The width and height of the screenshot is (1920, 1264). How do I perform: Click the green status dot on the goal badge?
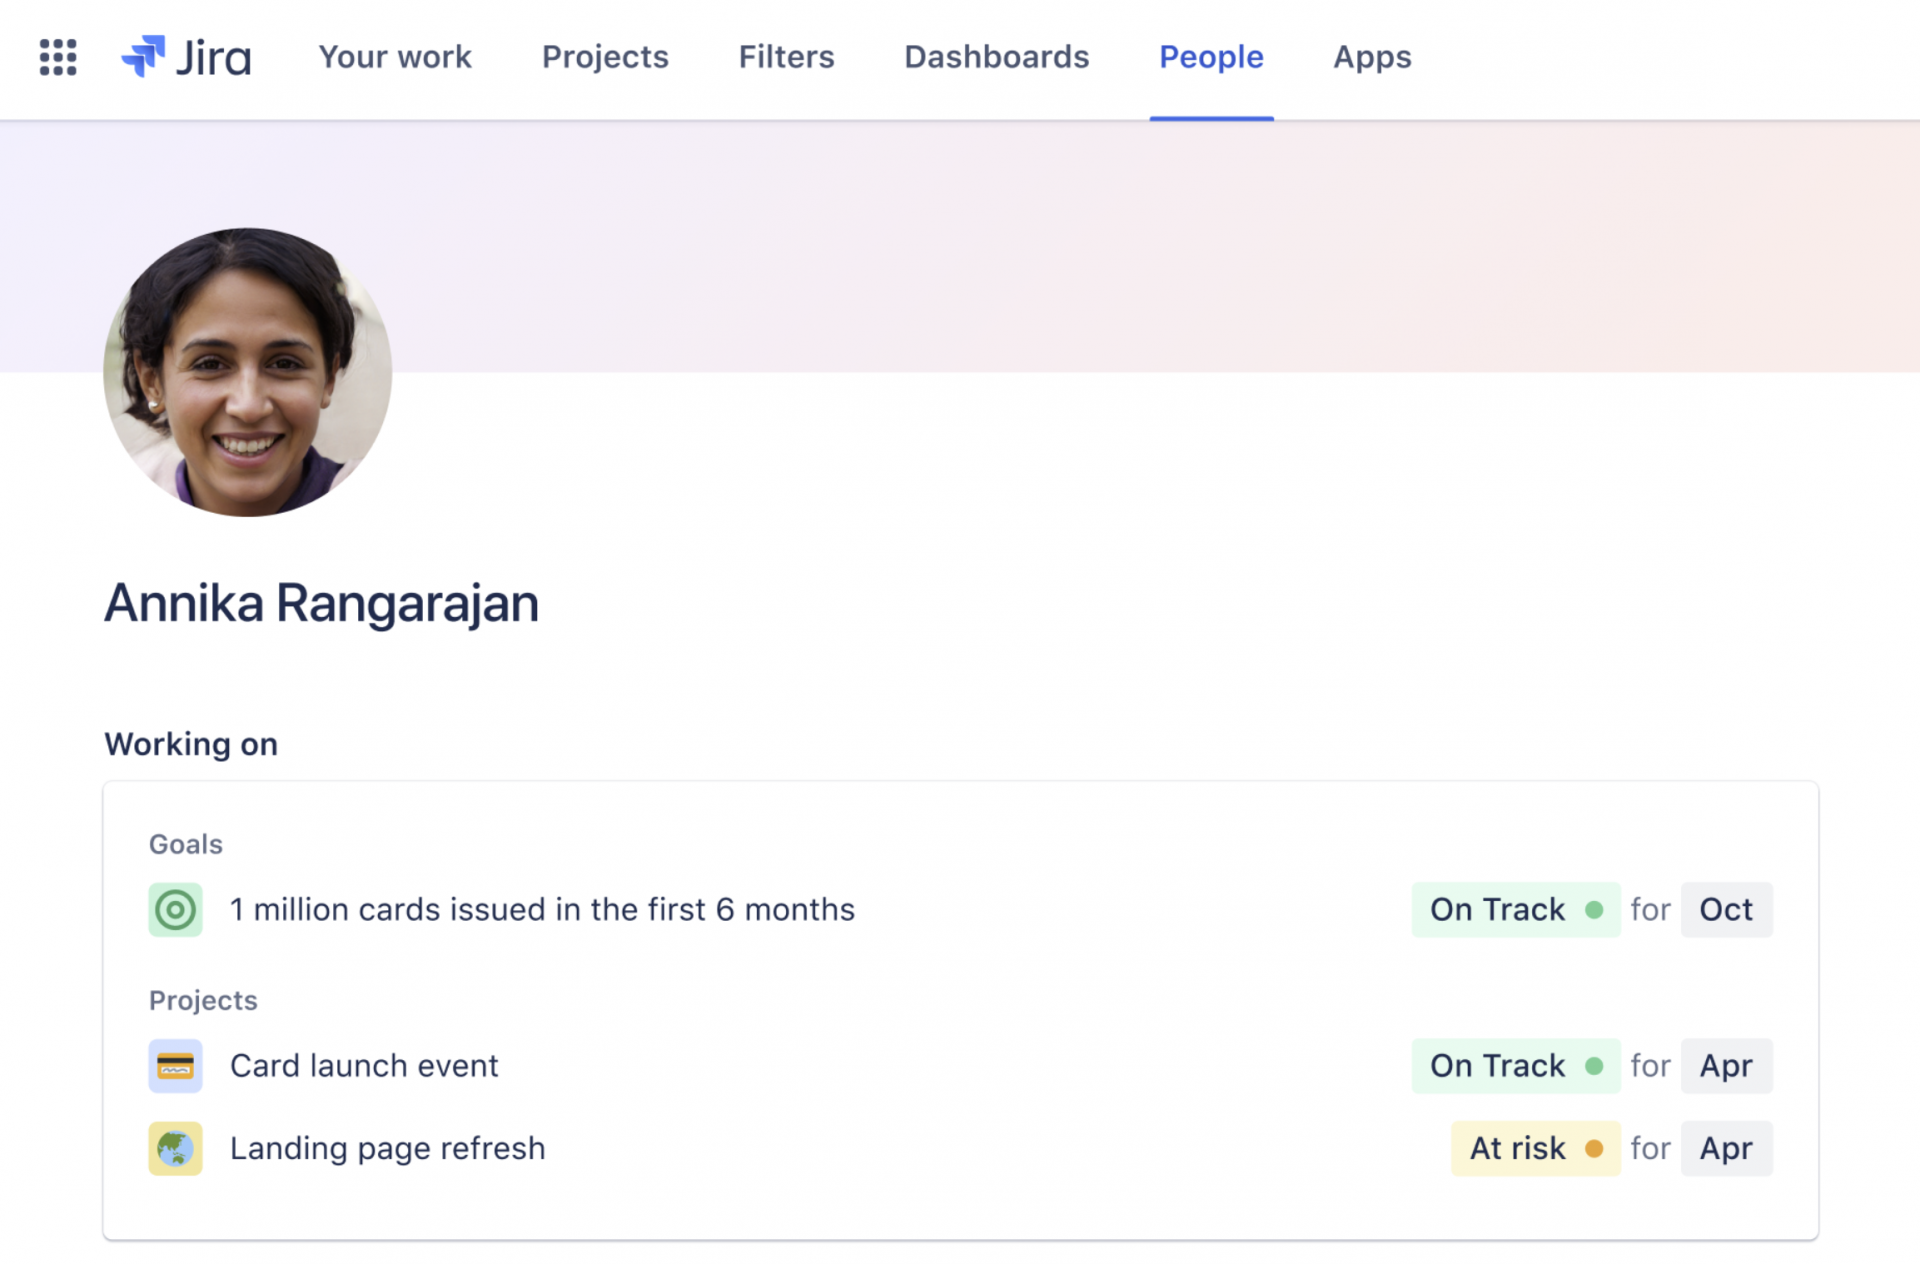tap(1594, 909)
